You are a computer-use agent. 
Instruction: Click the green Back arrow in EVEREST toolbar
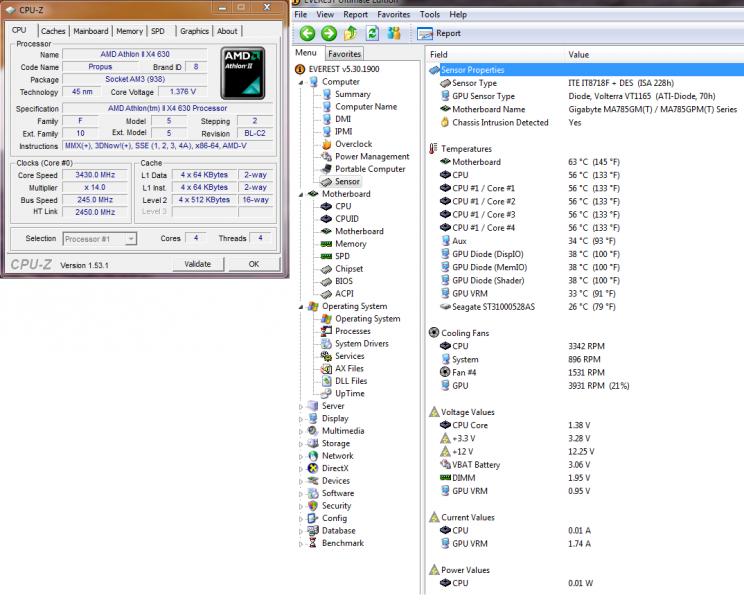coord(307,33)
